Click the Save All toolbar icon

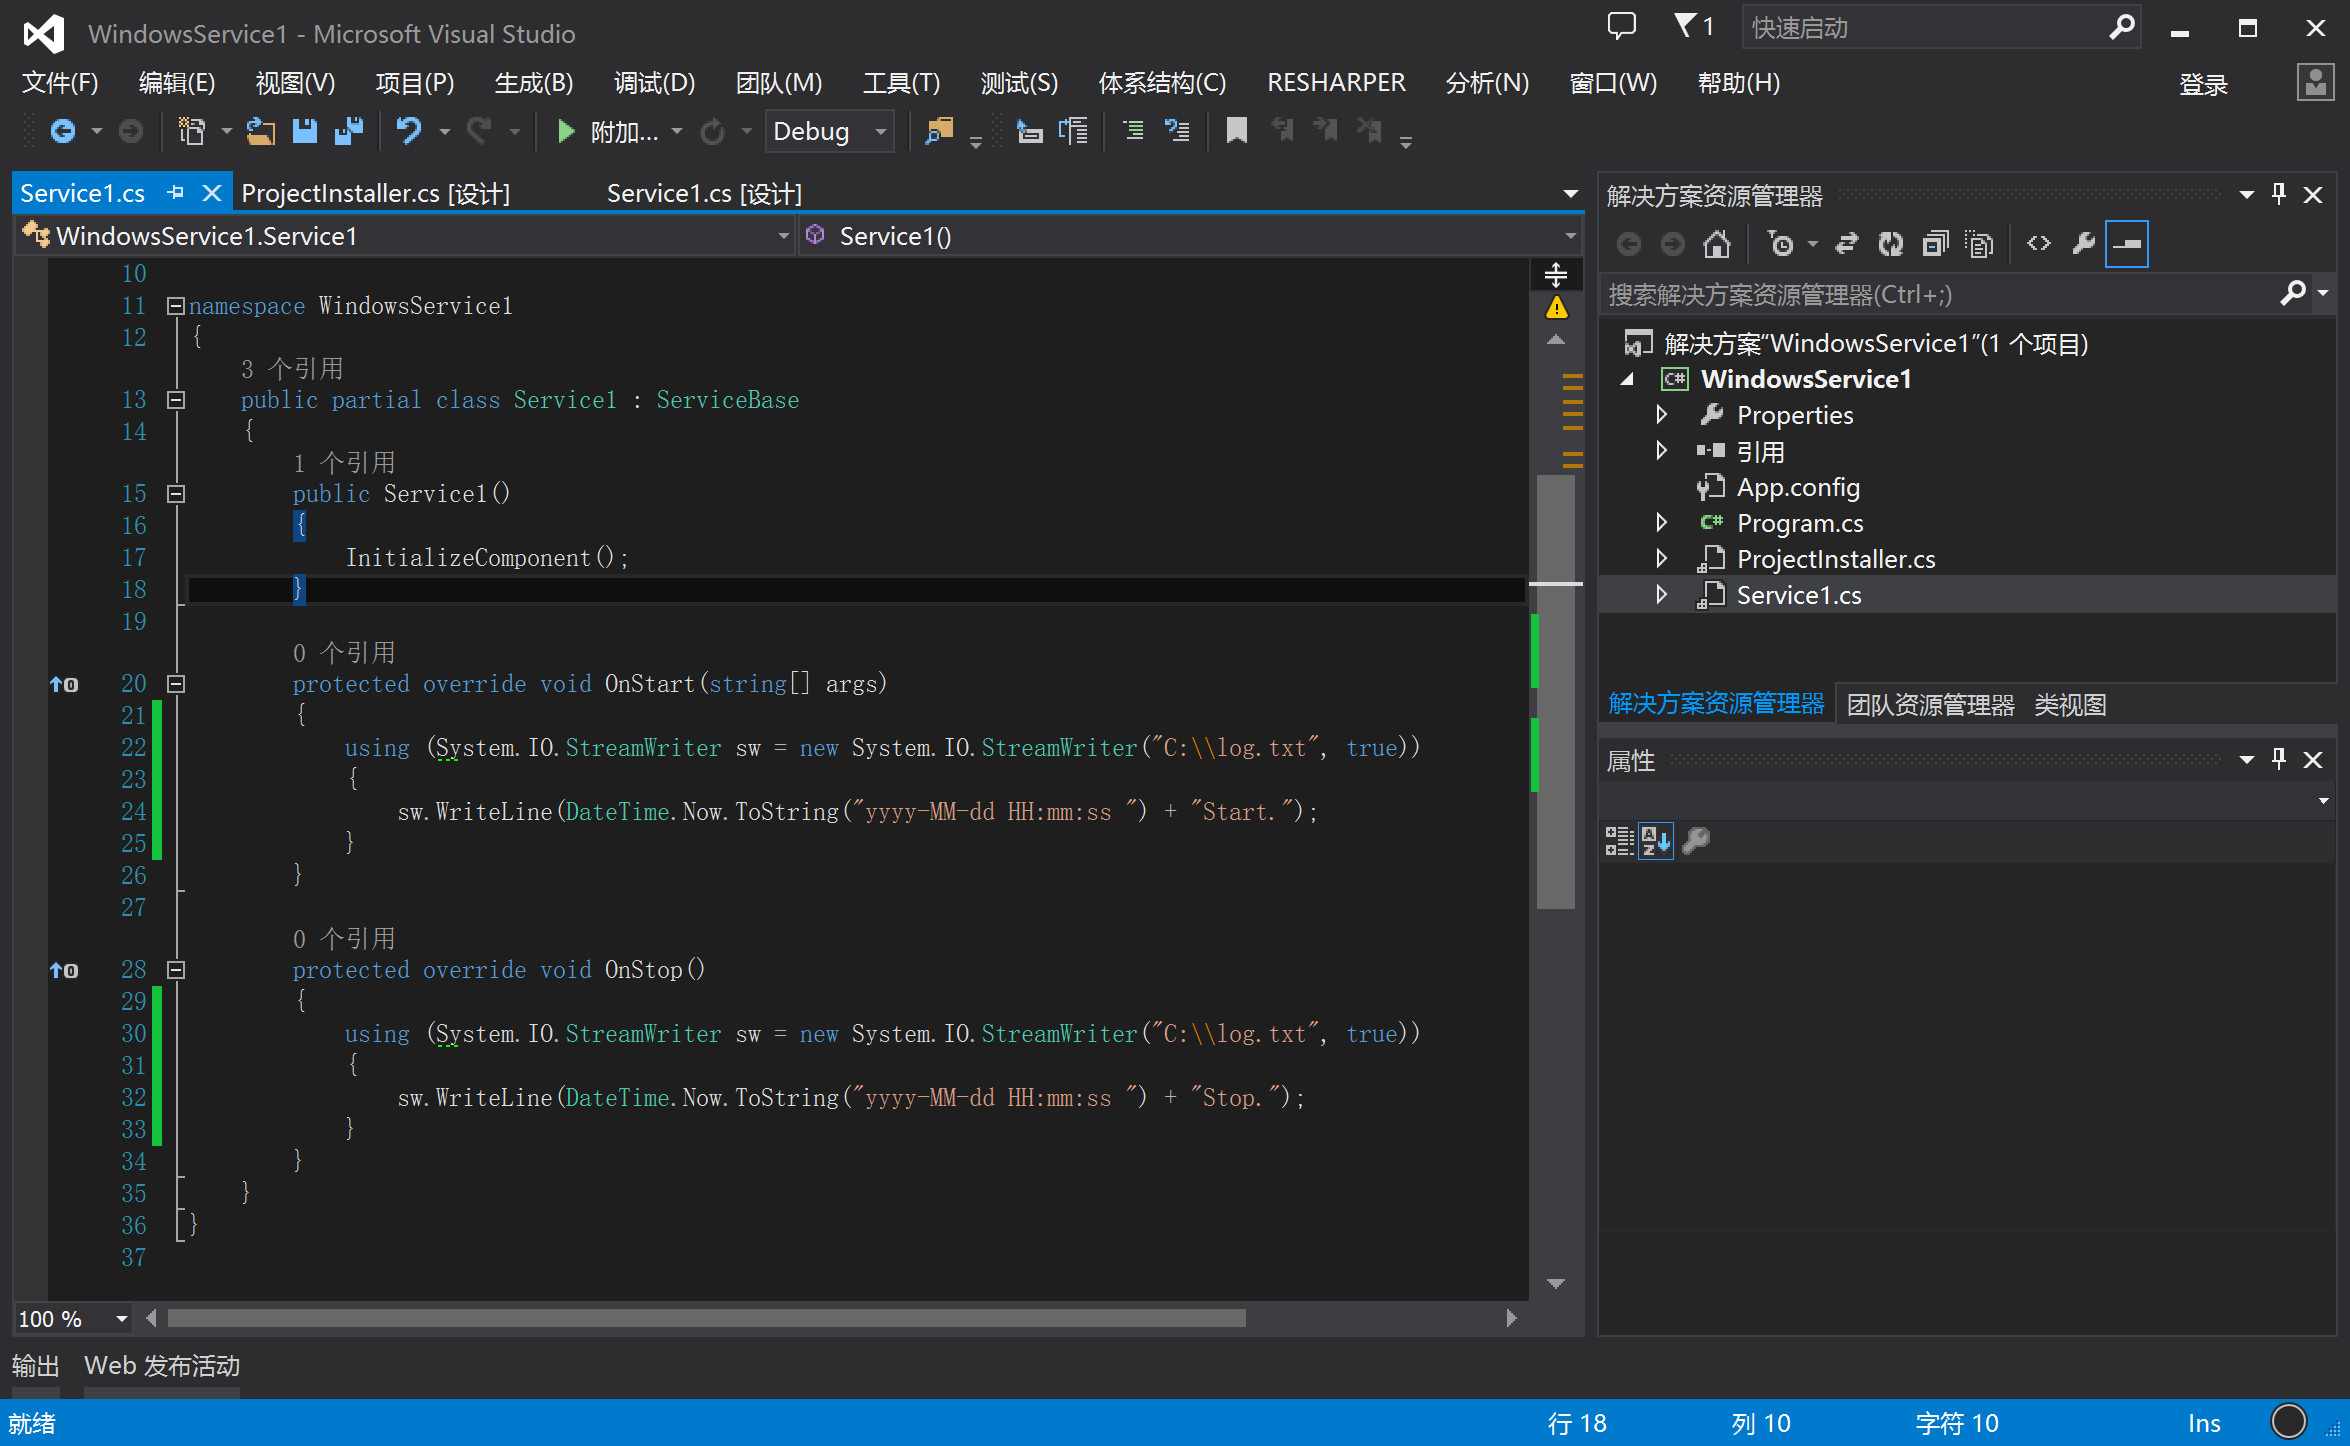(349, 131)
